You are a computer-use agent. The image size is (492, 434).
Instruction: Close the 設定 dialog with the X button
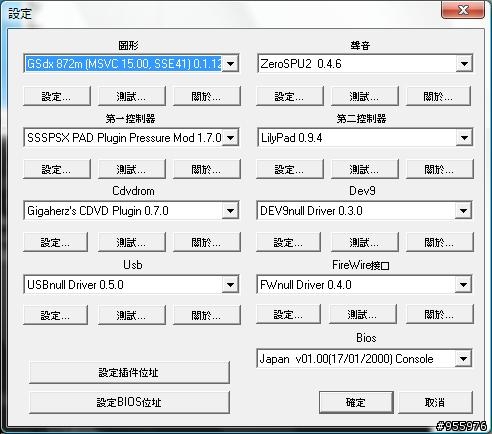463,10
